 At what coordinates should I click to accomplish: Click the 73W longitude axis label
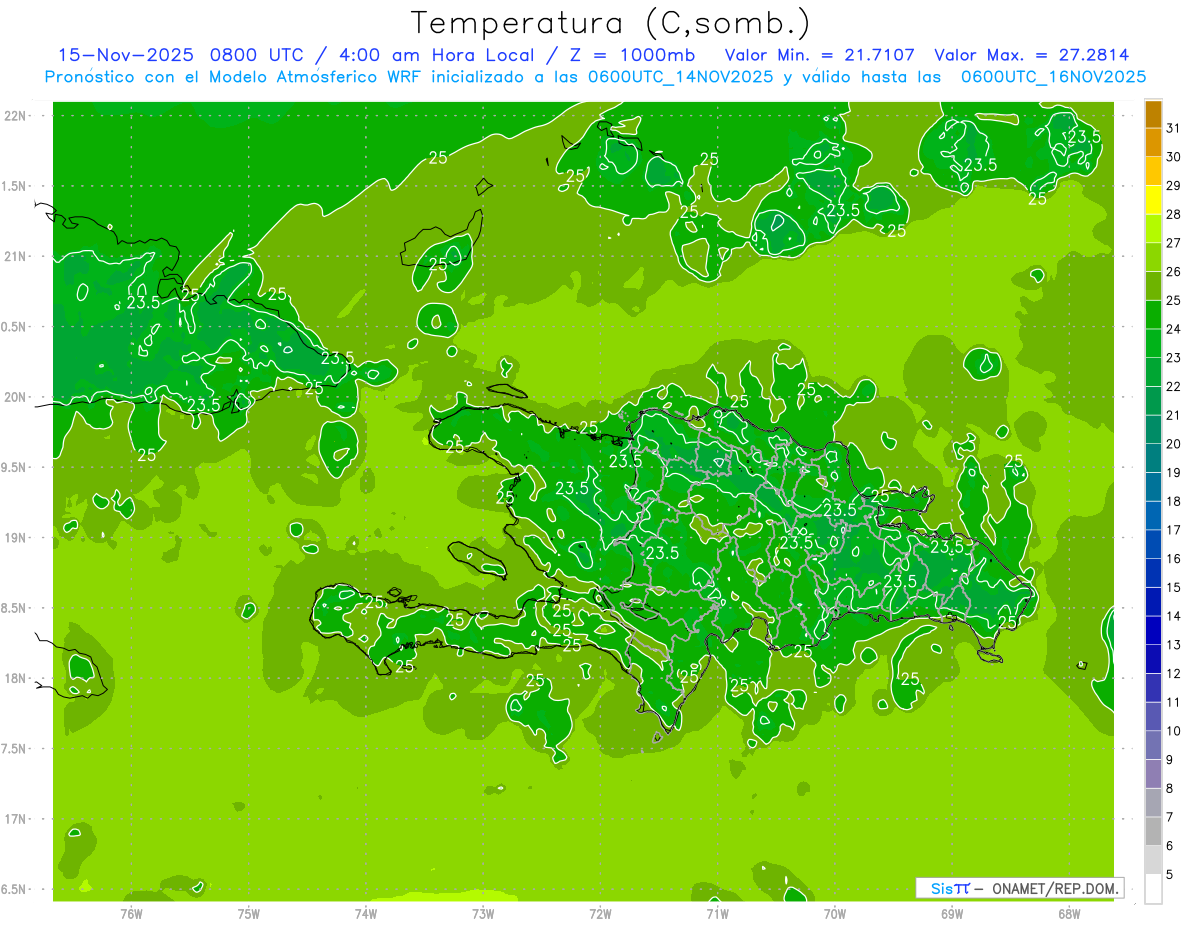click(482, 913)
